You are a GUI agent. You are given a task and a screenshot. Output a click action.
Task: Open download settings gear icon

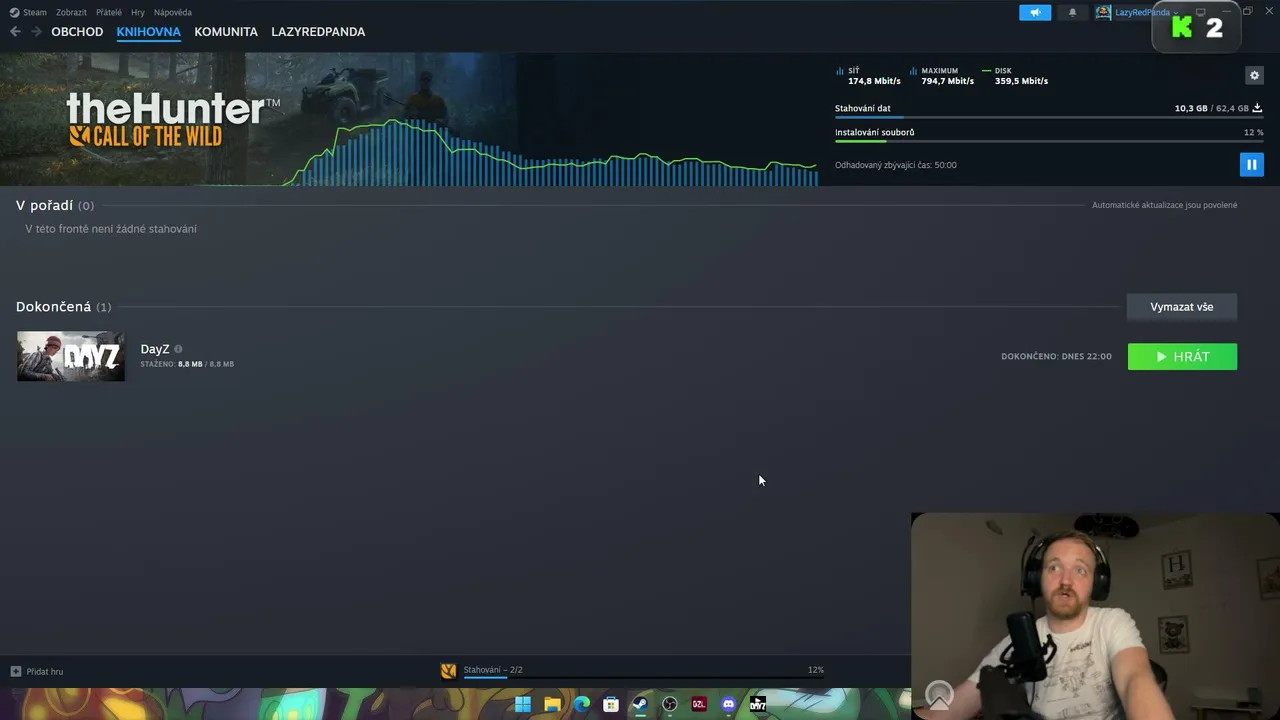pos(1254,76)
